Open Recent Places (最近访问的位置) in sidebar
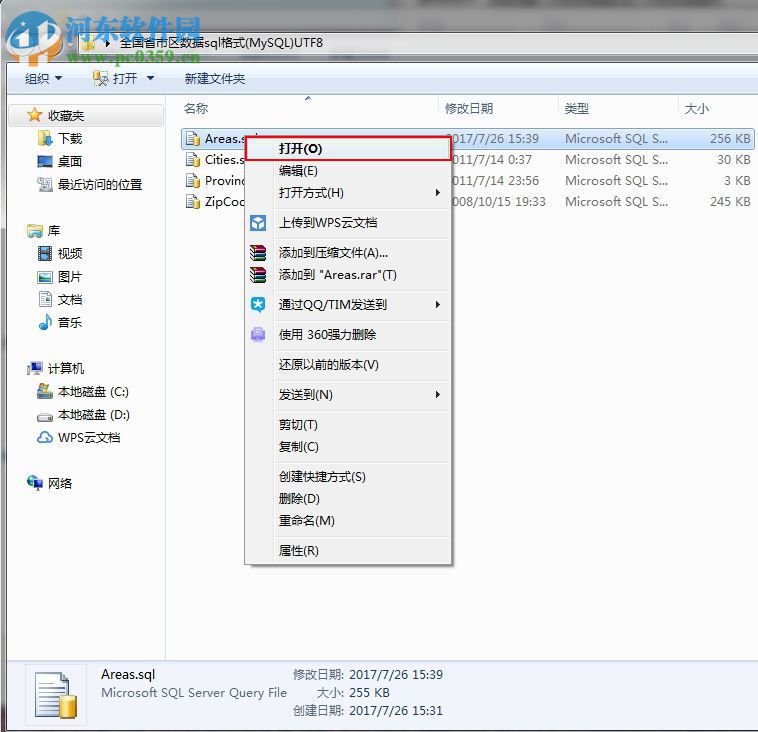The height and width of the screenshot is (732, 758). pos(89,185)
